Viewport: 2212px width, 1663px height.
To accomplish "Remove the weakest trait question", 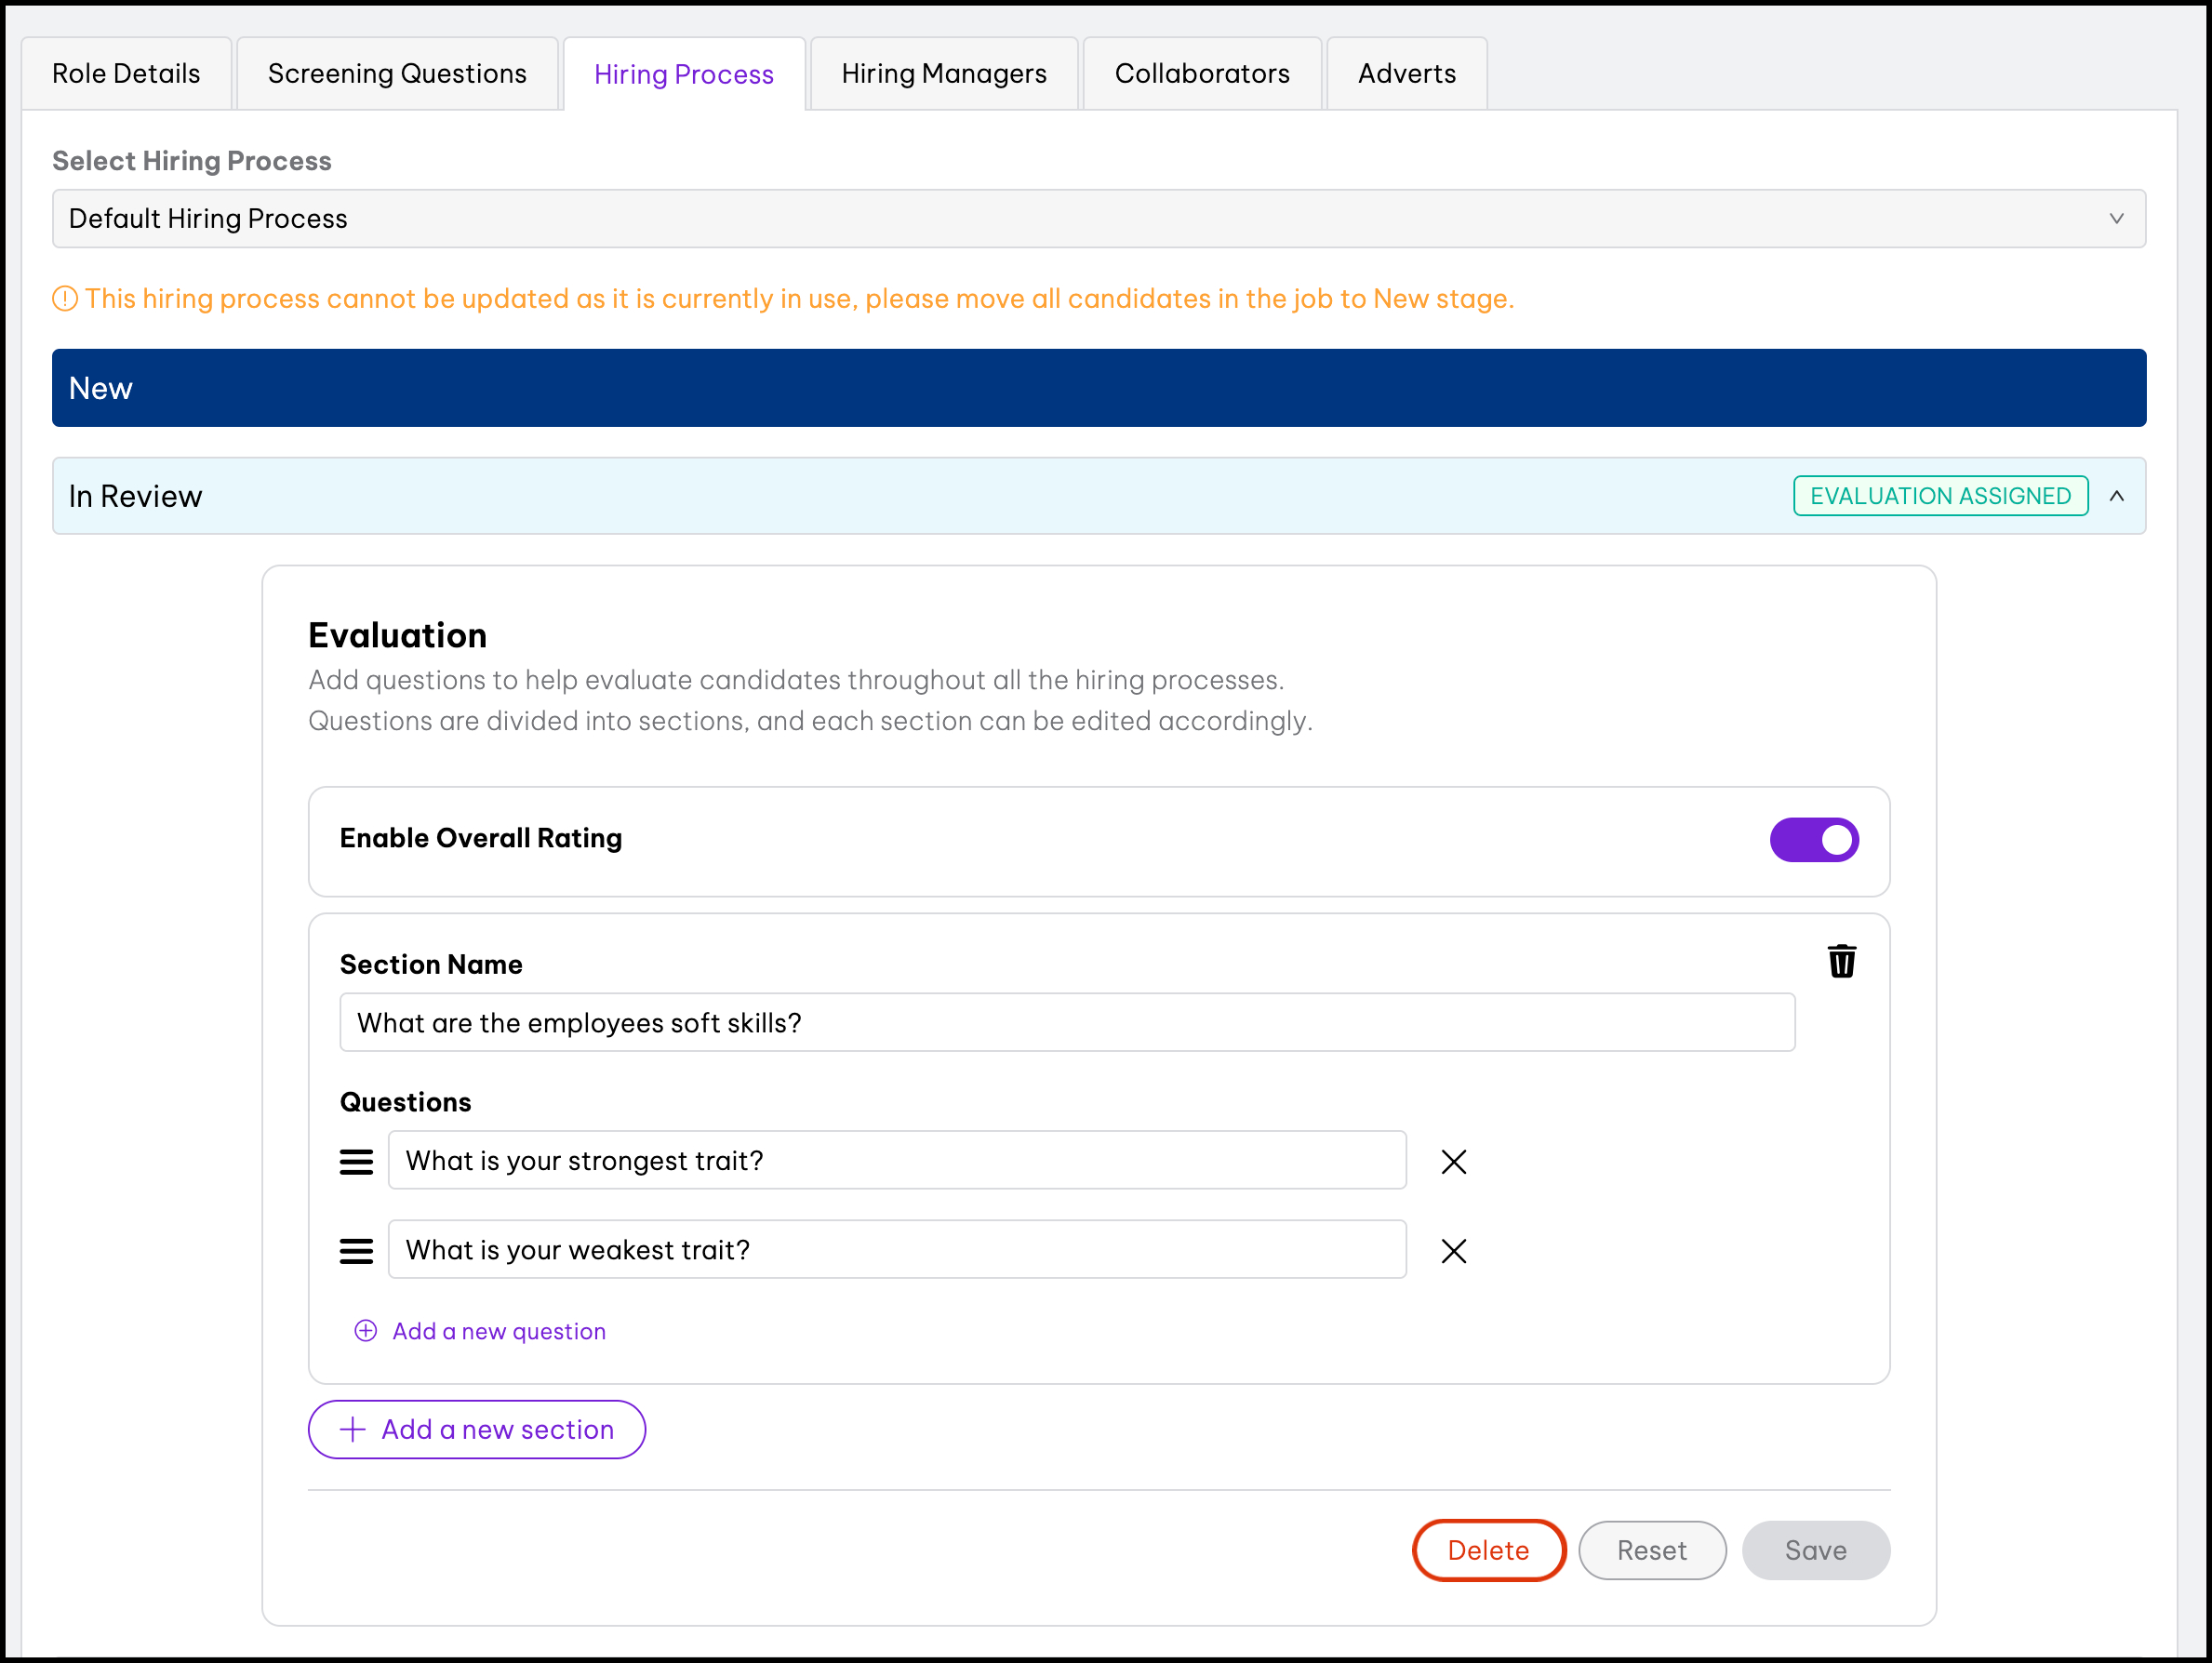I will coord(1453,1250).
